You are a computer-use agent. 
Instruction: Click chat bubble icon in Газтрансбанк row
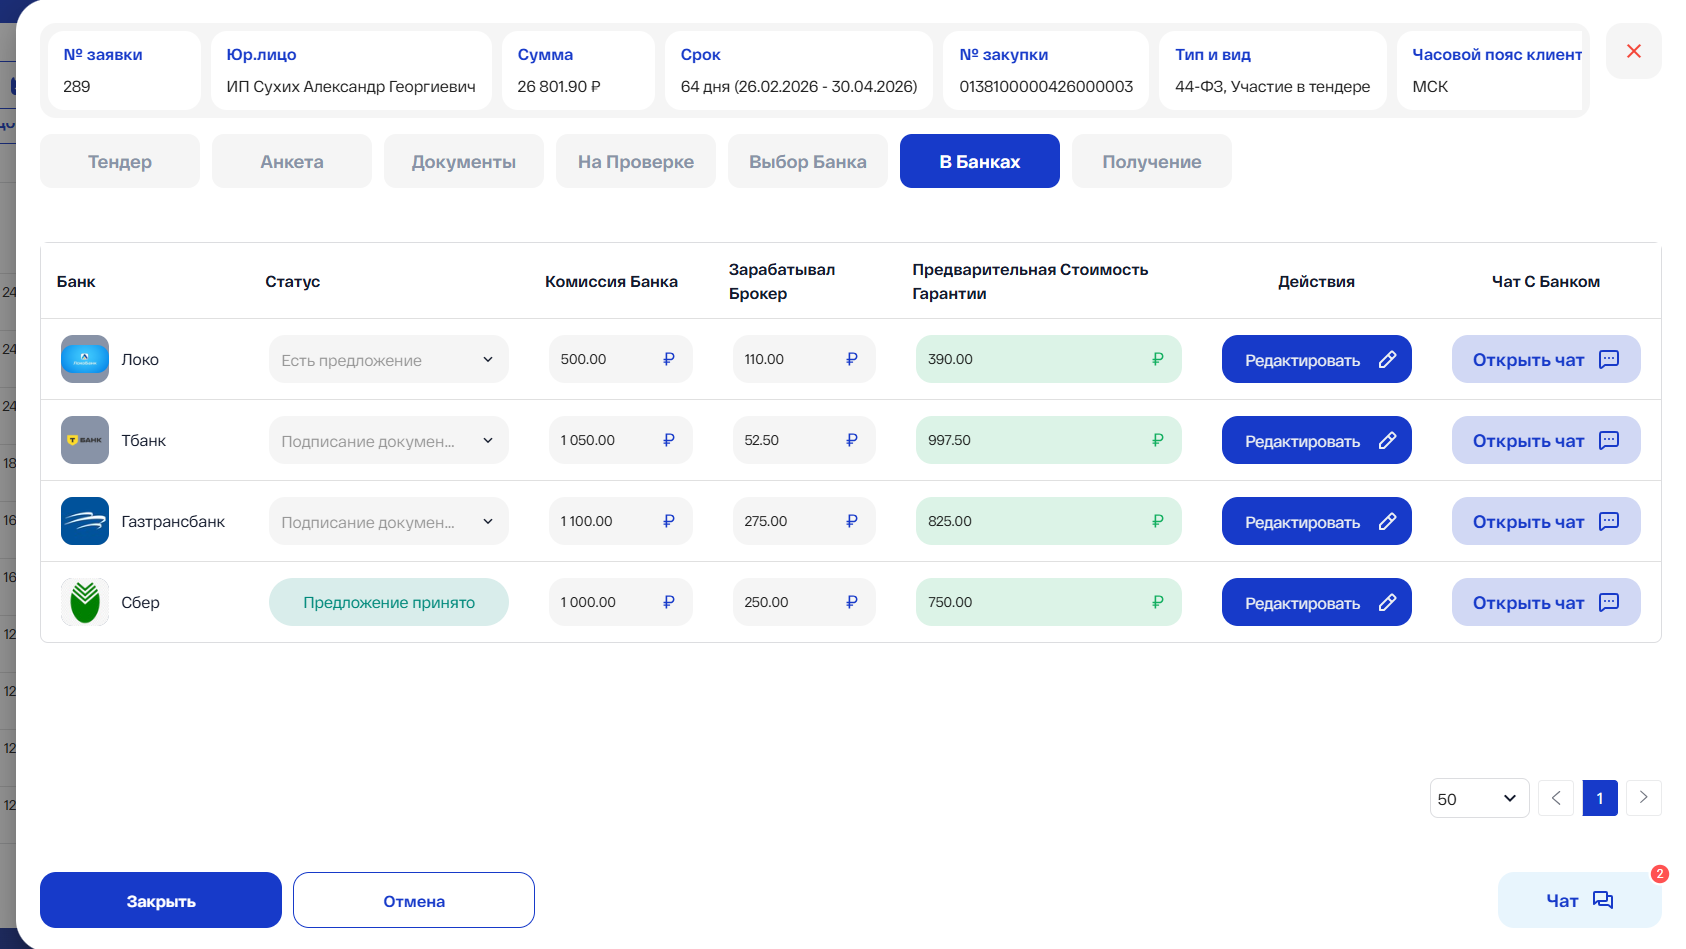tap(1609, 521)
